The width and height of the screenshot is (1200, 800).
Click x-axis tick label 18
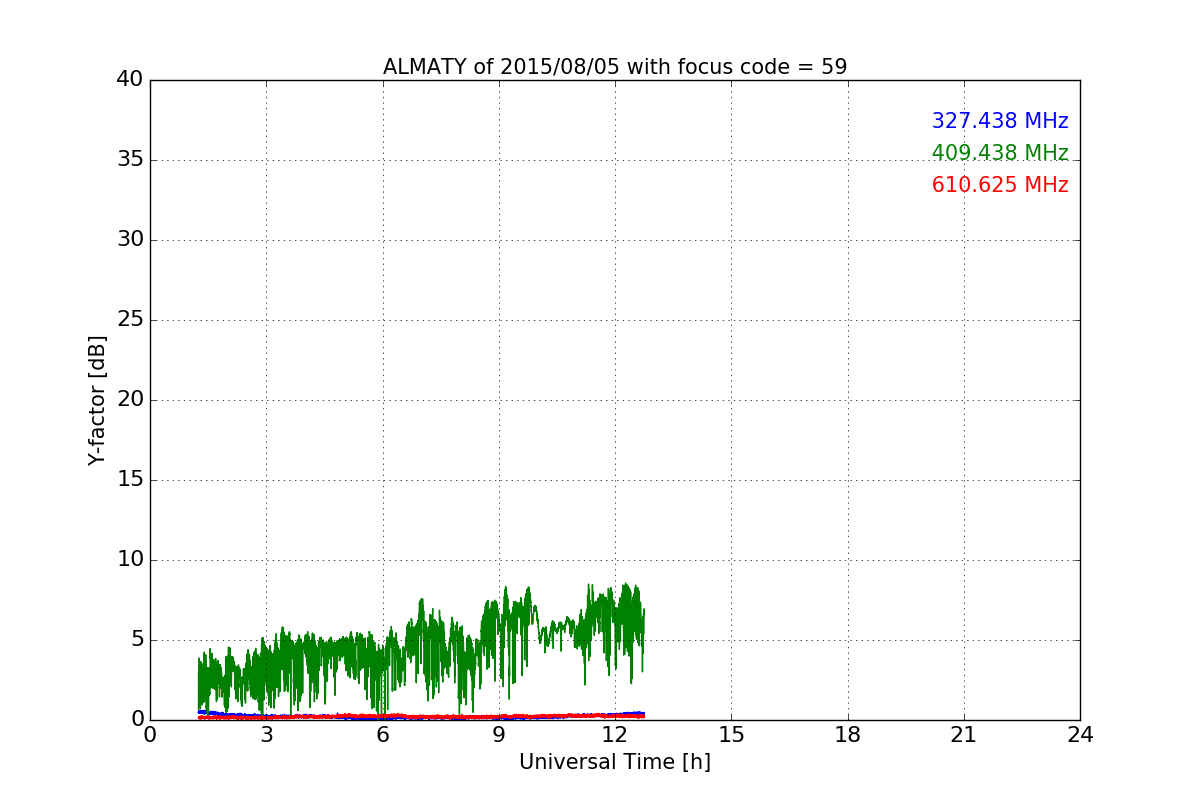coord(848,735)
